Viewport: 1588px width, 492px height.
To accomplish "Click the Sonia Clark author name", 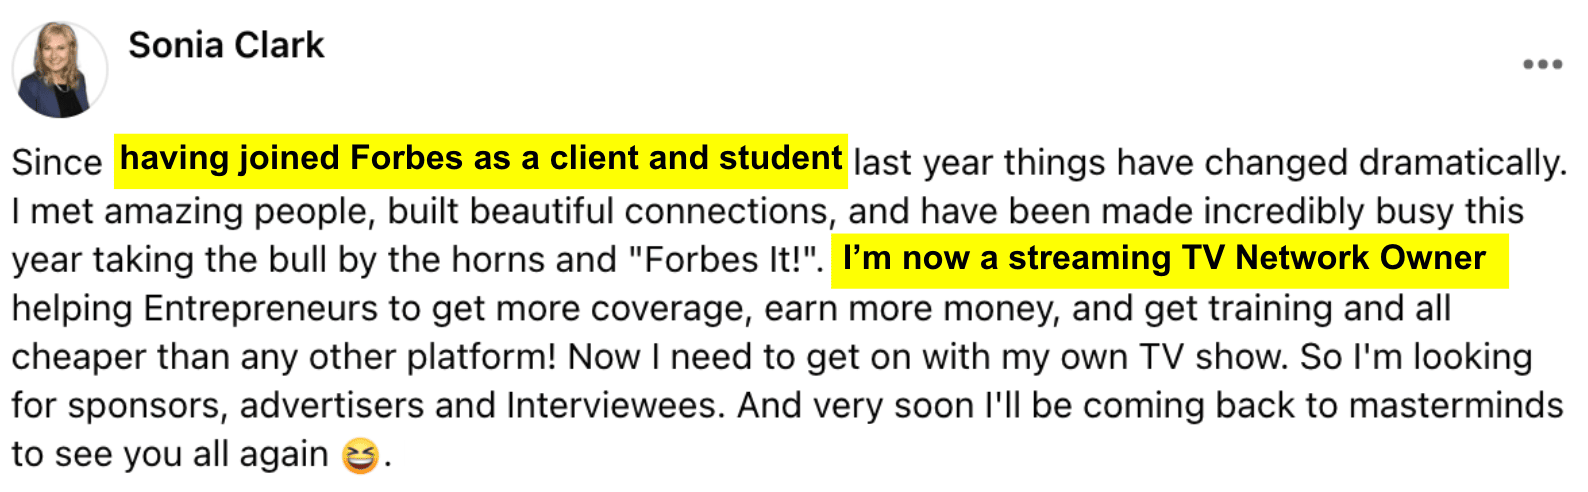I will click(x=226, y=45).
